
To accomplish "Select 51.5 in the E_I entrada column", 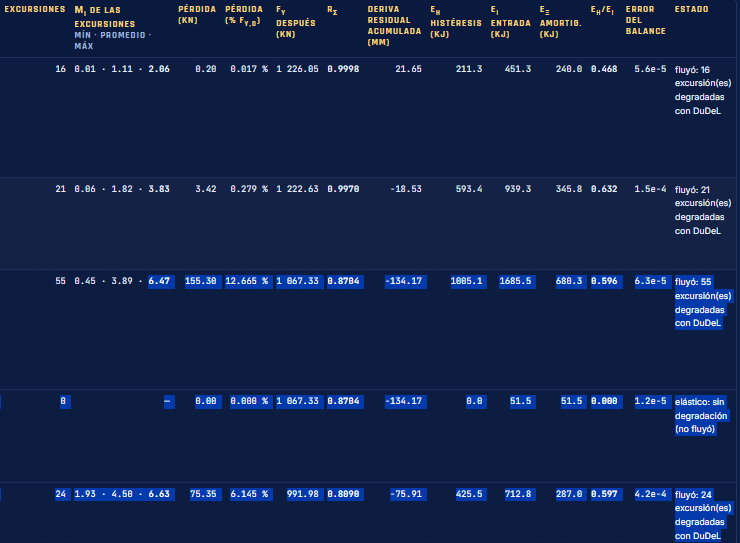I will point(521,401).
